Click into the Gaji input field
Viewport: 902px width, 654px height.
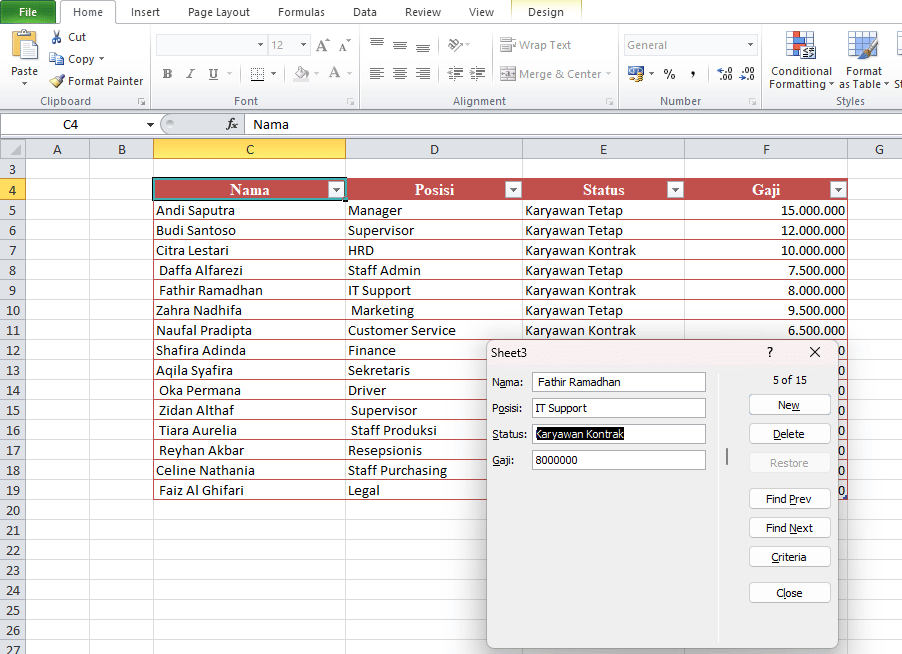pyautogui.click(x=618, y=460)
